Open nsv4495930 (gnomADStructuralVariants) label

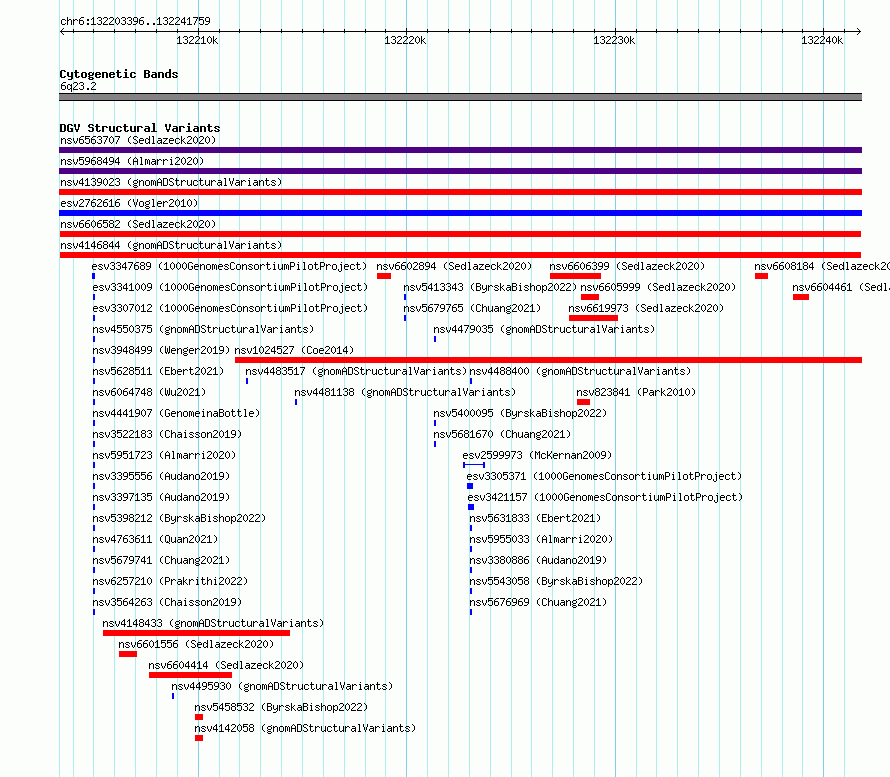click(x=282, y=686)
